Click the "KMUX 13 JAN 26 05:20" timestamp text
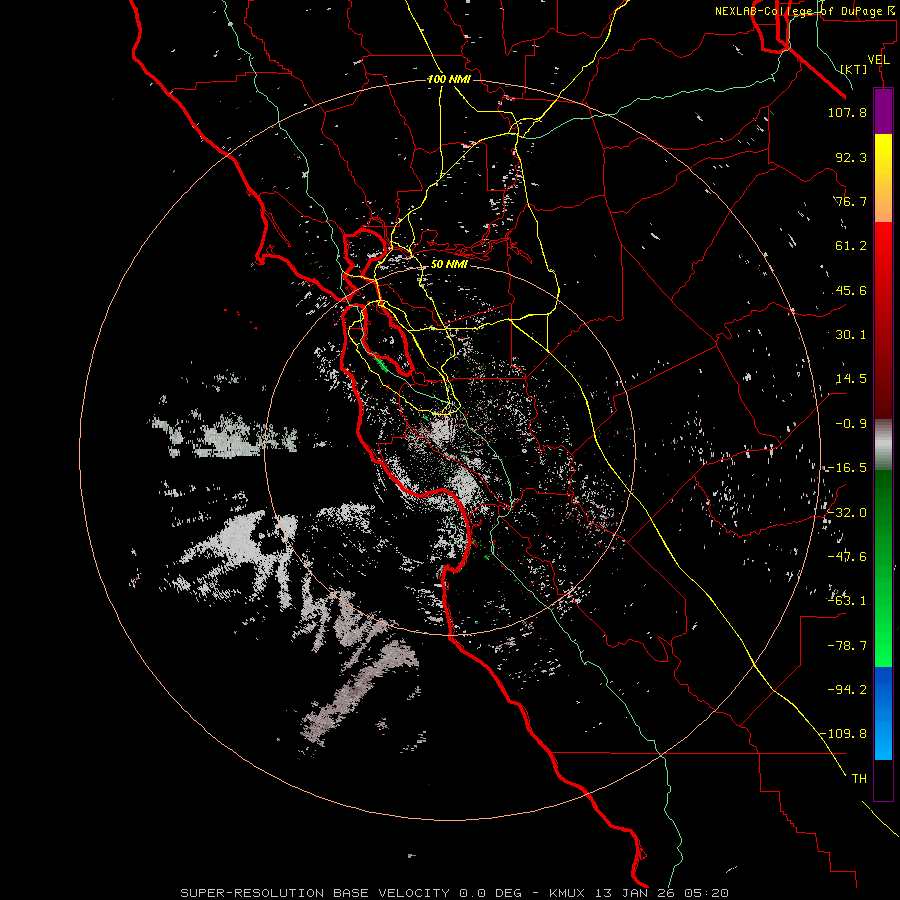The height and width of the screenshot is (900, 900). point(639,893)
